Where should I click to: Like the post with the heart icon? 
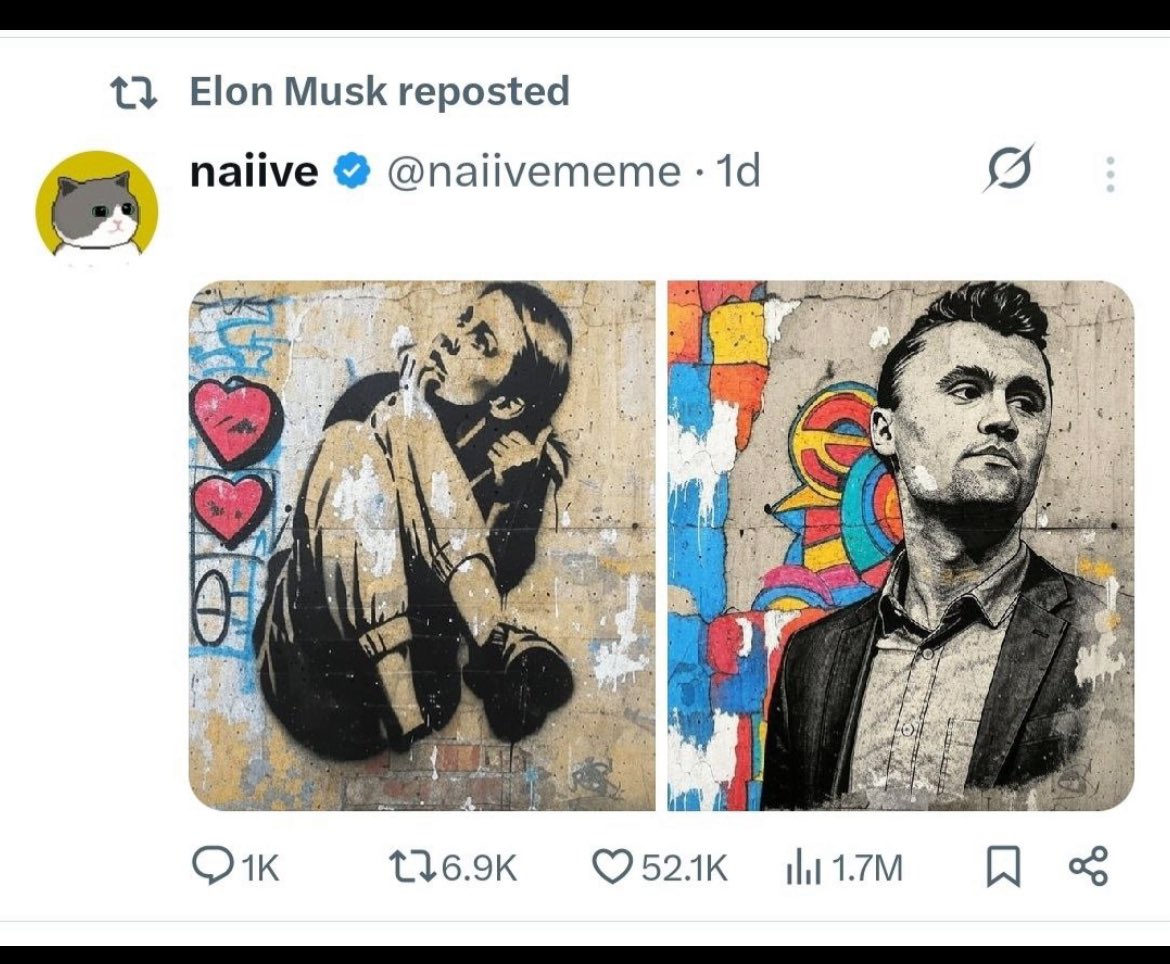(612, 867)
